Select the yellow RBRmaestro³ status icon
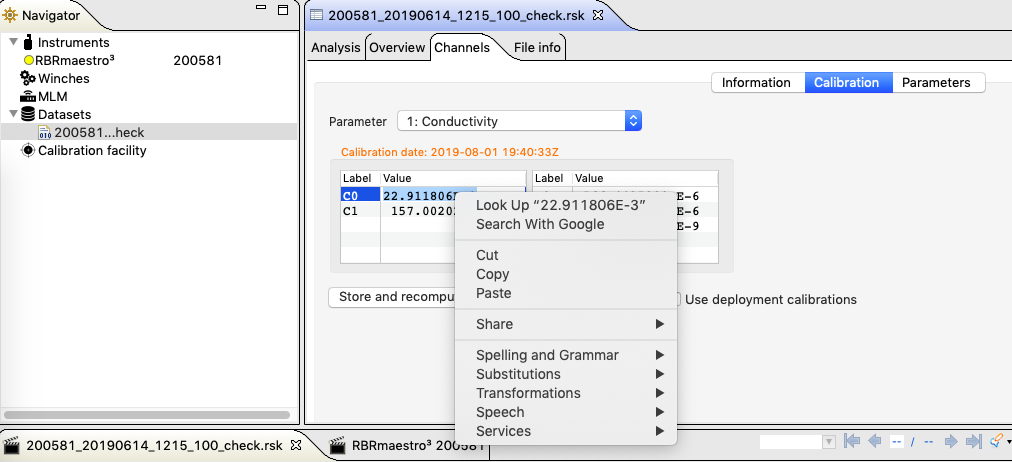 click(28, 61)
